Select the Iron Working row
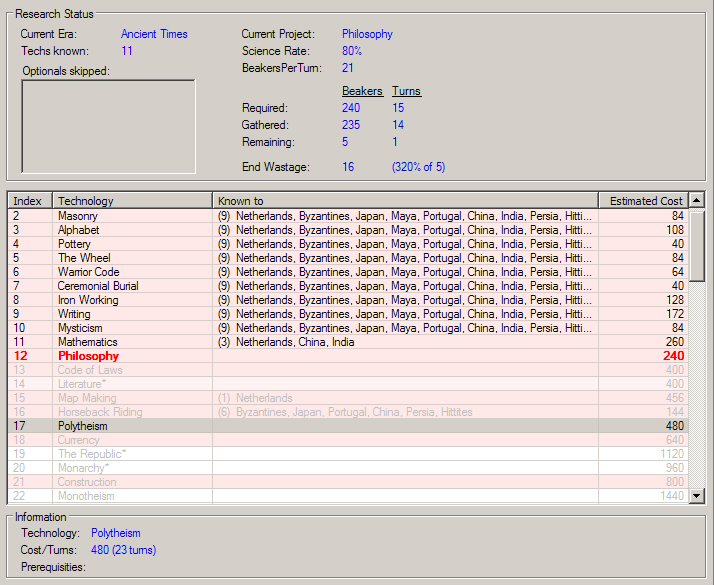714x585 pixels. pos(348,300)
